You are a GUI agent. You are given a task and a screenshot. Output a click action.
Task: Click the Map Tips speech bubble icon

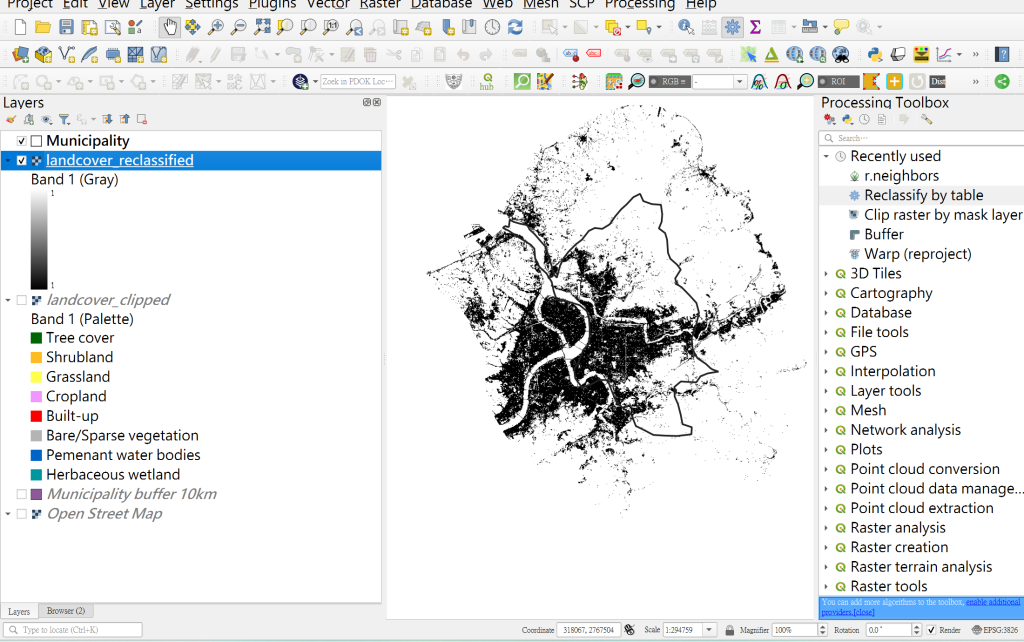click(841, 27)
